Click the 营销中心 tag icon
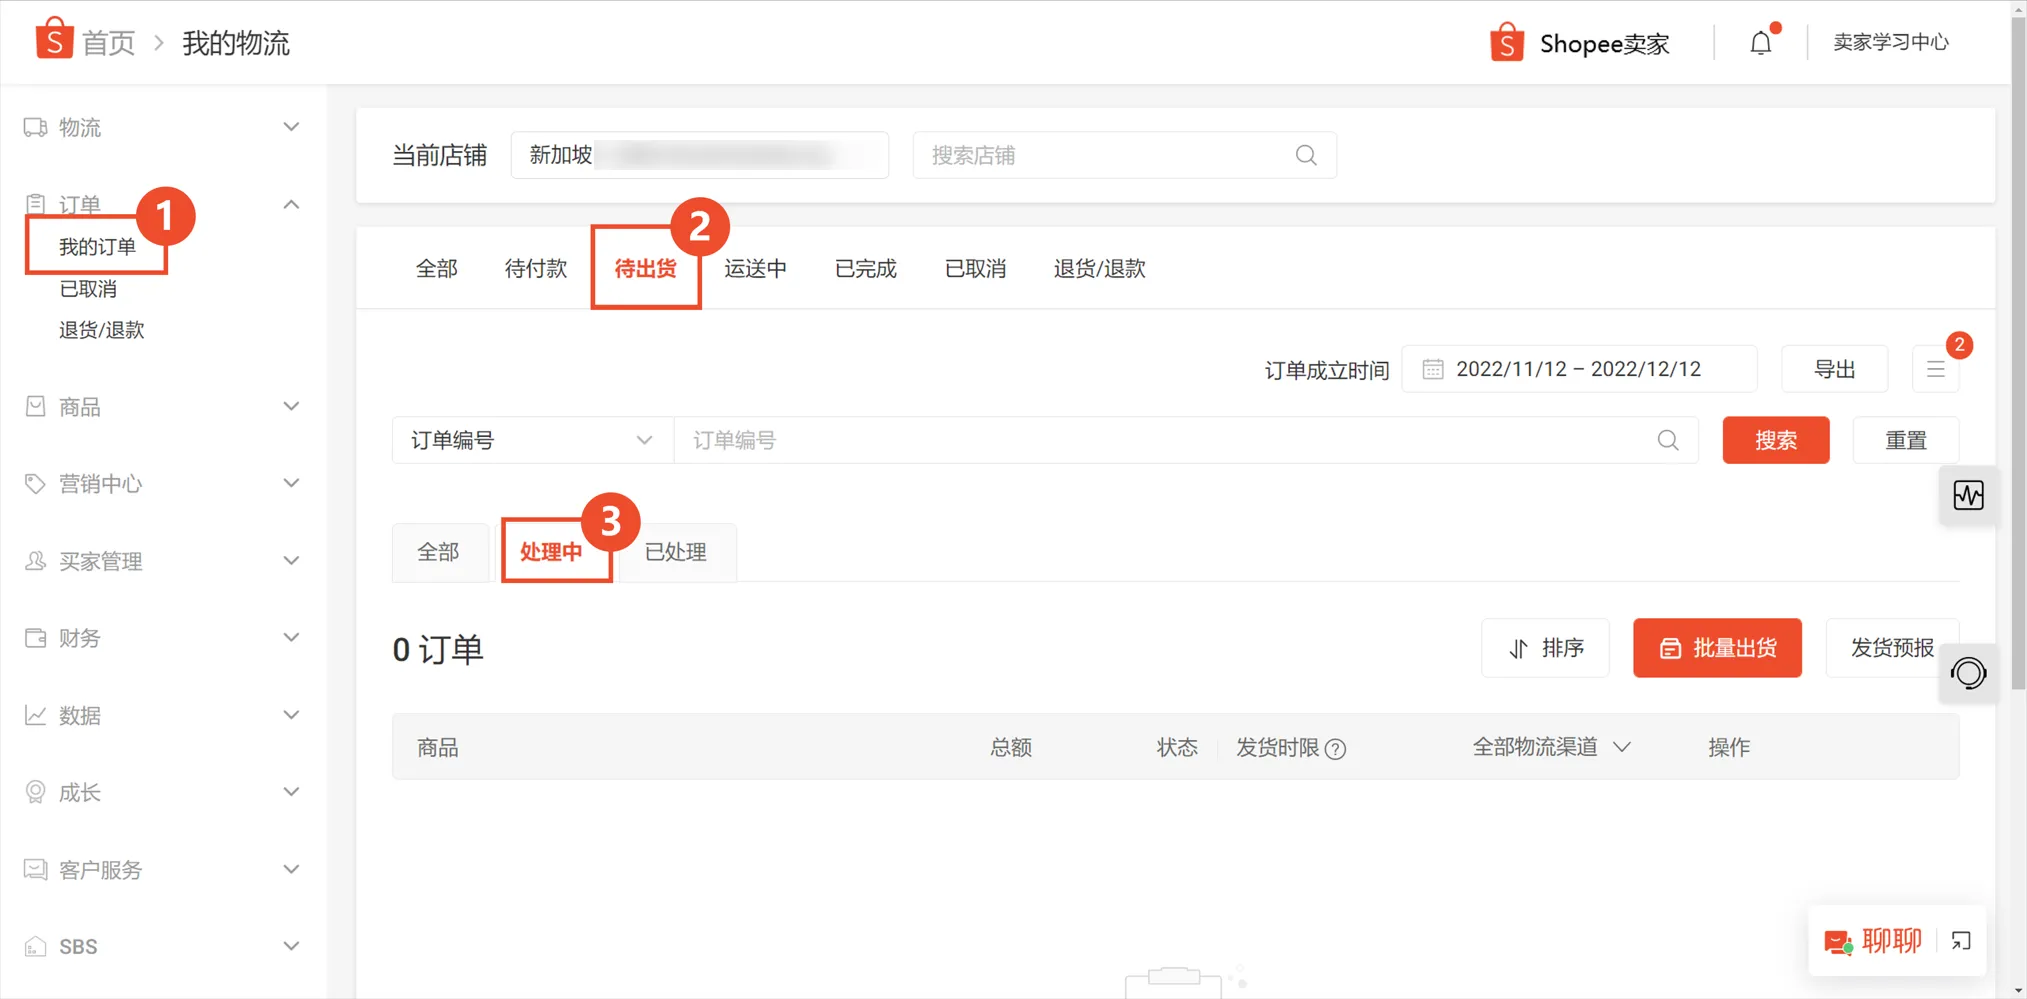Screen dimensions: 2027x999 (35, 484)
